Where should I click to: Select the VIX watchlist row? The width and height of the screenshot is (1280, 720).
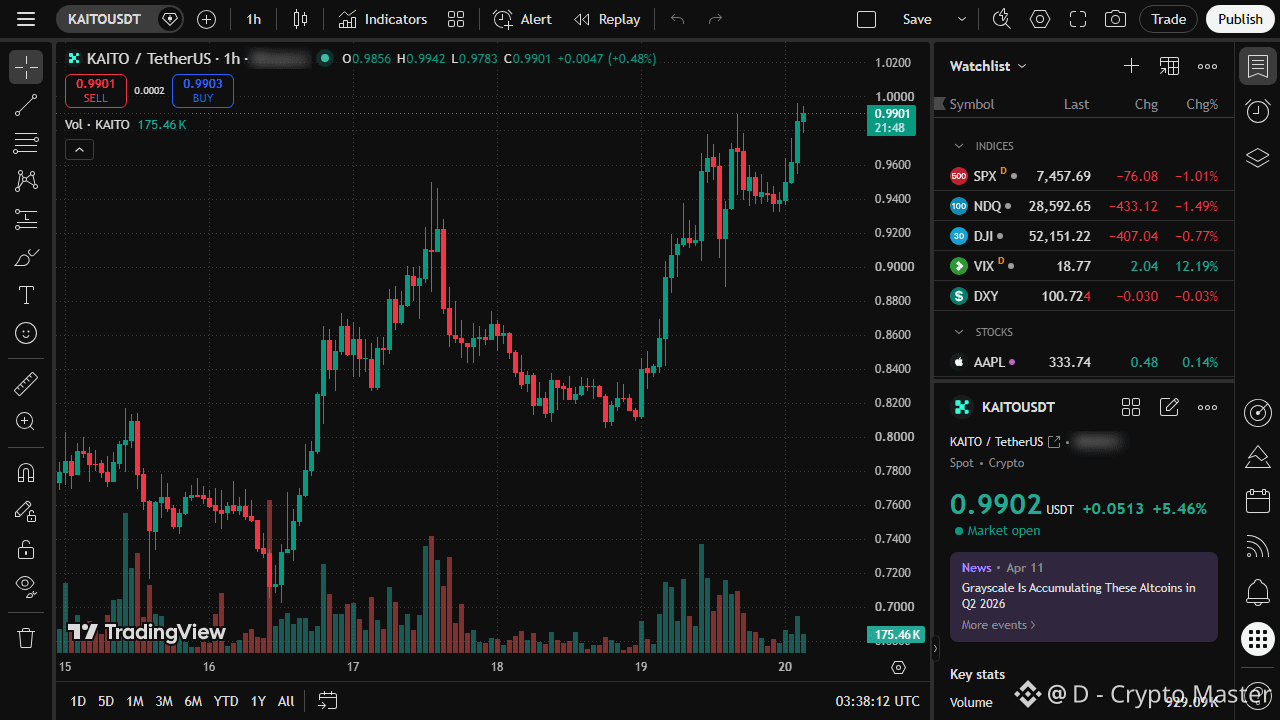1084,266
